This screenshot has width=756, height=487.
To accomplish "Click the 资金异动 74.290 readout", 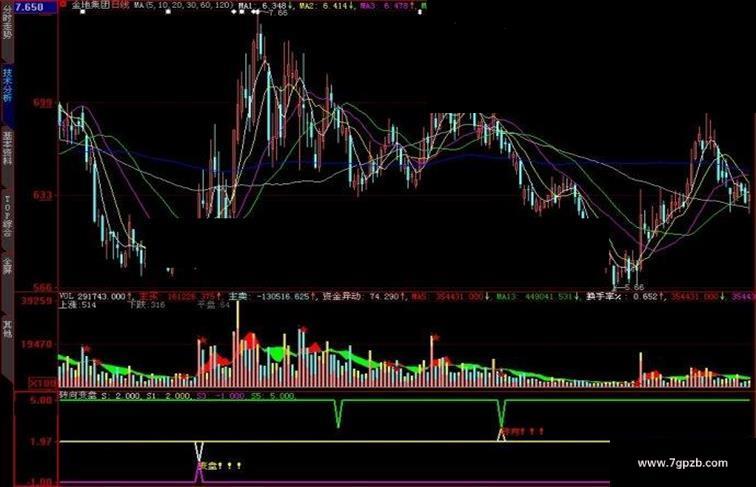I will point(364,296).
